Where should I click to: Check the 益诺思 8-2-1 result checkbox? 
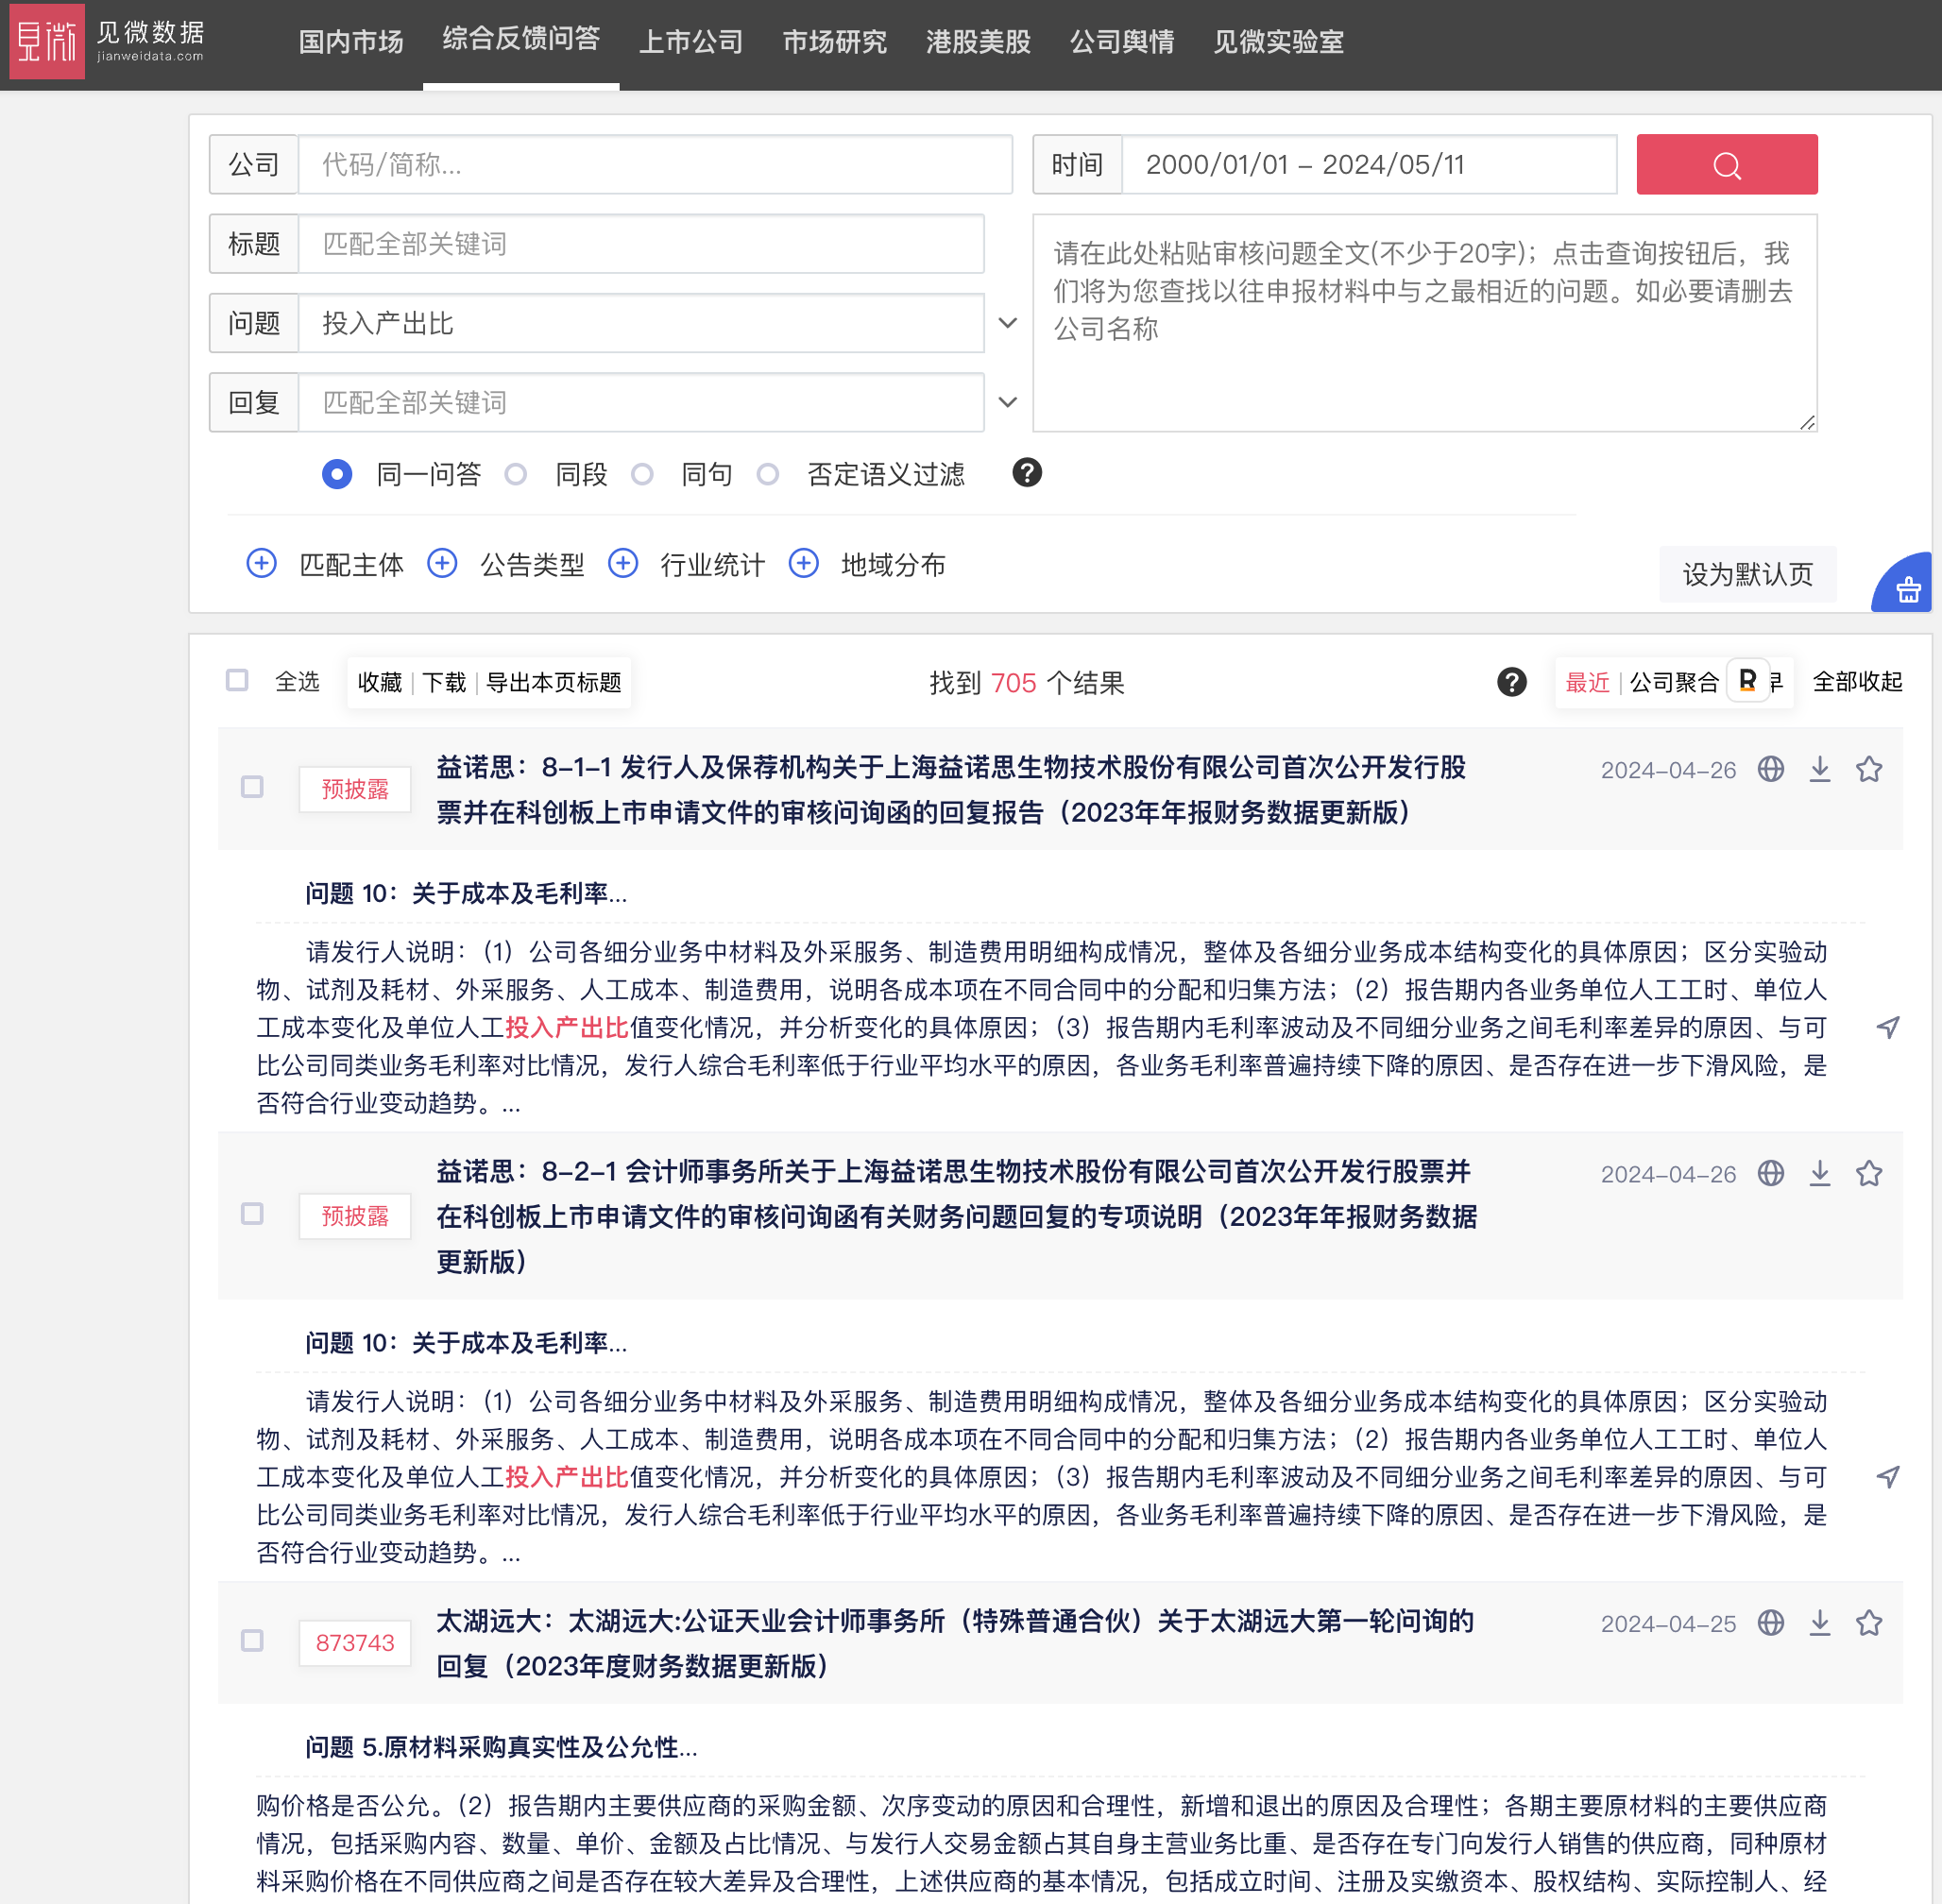(252, 1214)
